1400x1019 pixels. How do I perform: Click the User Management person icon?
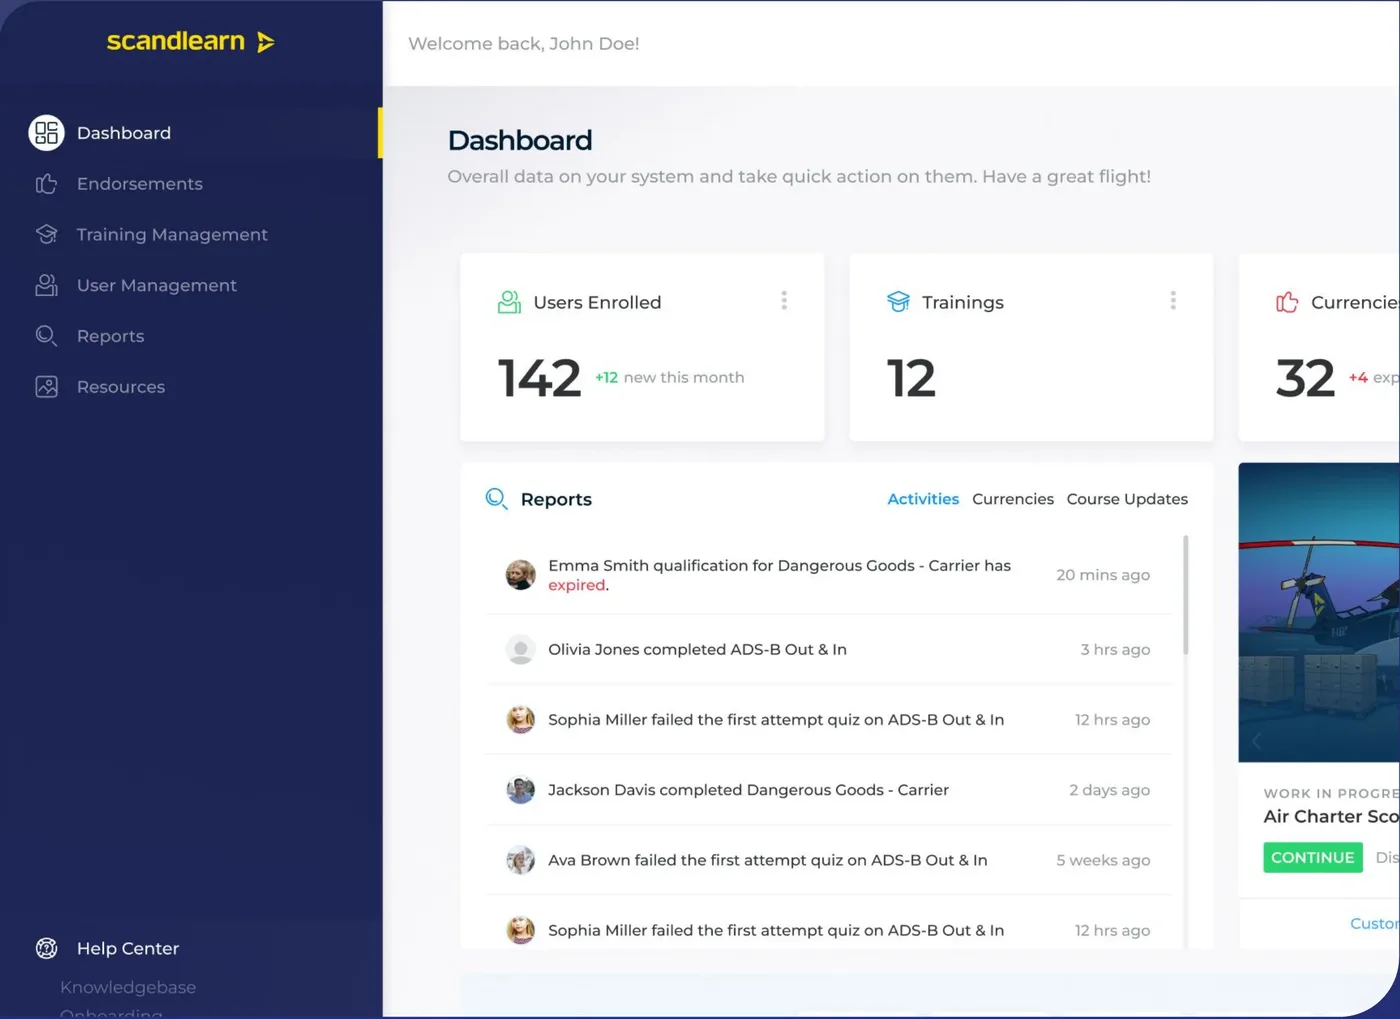coord(46,285)
